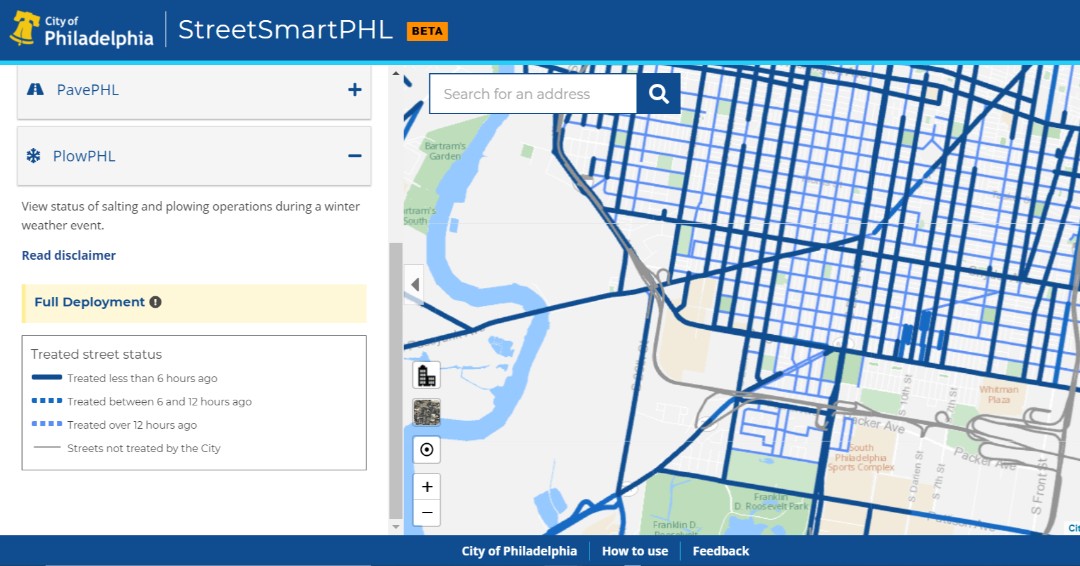1080x566 pixels.
Task: Click the S Front St street label
Action: (1039, 485)
